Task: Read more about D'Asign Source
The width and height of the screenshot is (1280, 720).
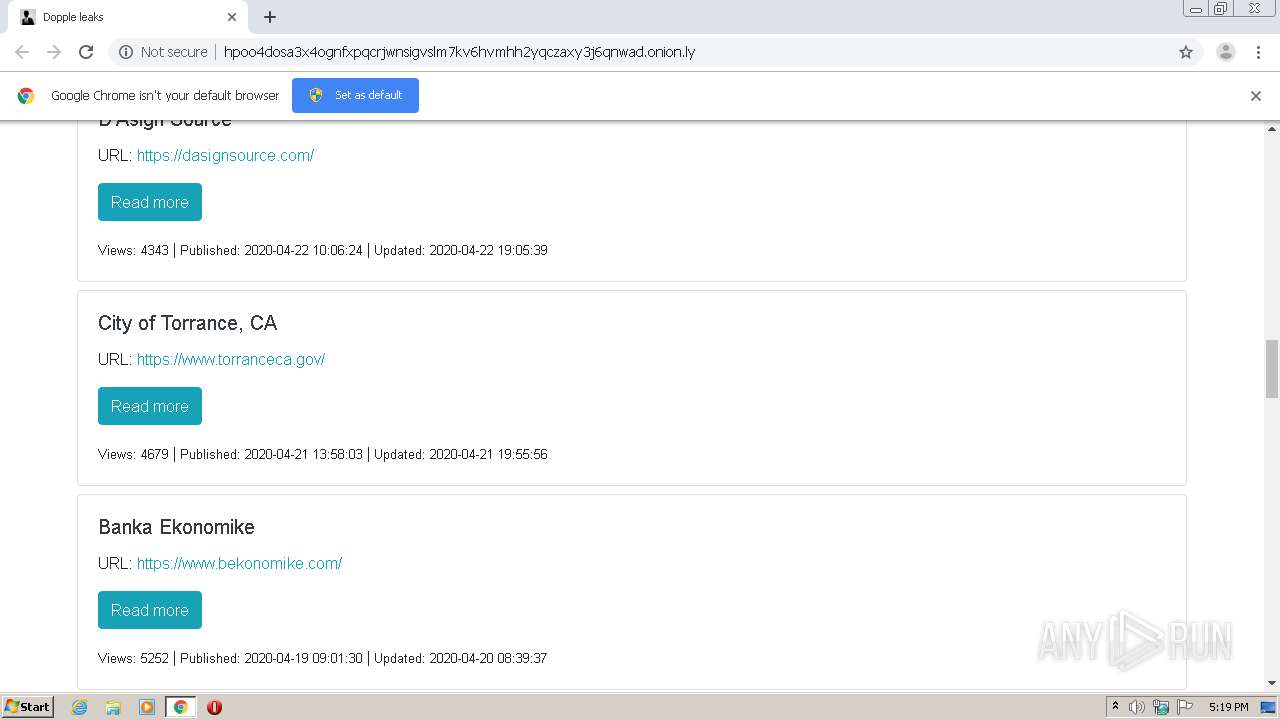Action: (150, 202)
